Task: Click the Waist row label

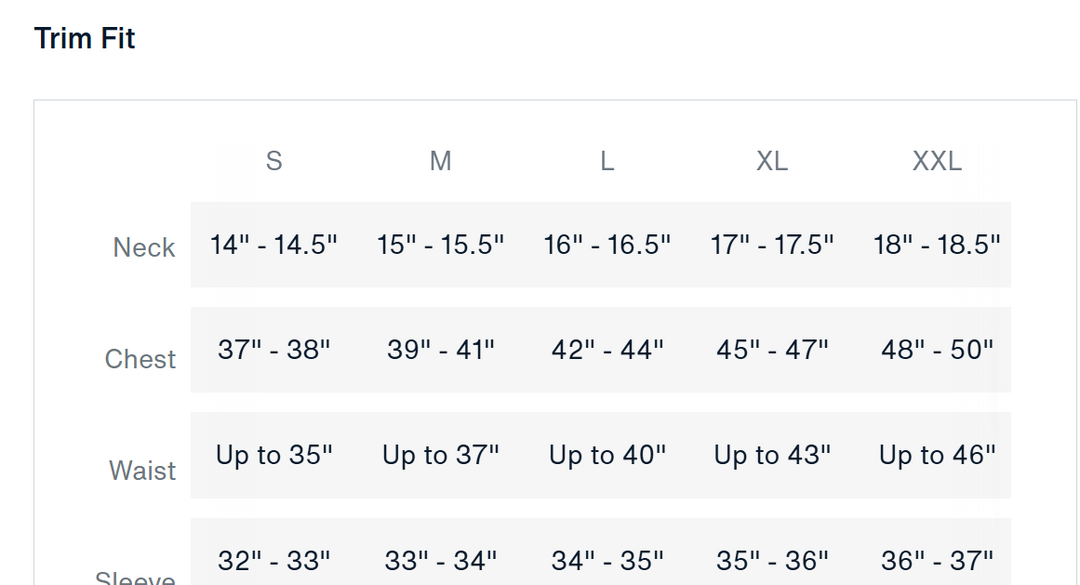Action: click(x=142, y=470)
